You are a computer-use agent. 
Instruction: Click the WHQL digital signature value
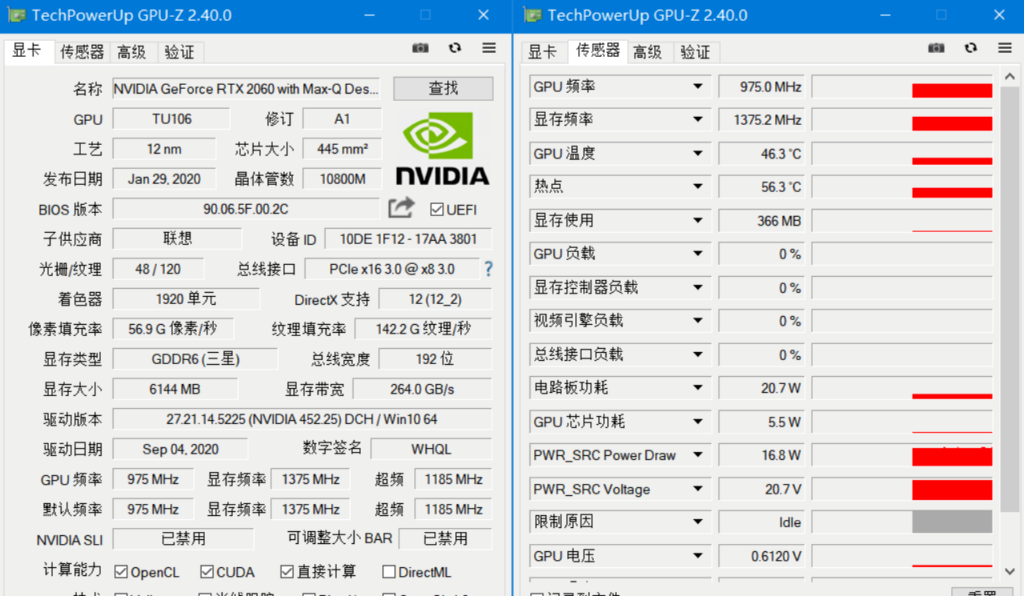pos(431,449)
